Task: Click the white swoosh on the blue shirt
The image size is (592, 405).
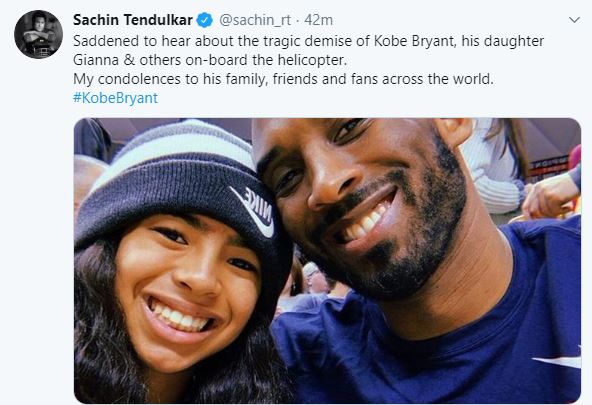Action: [557, 360]
